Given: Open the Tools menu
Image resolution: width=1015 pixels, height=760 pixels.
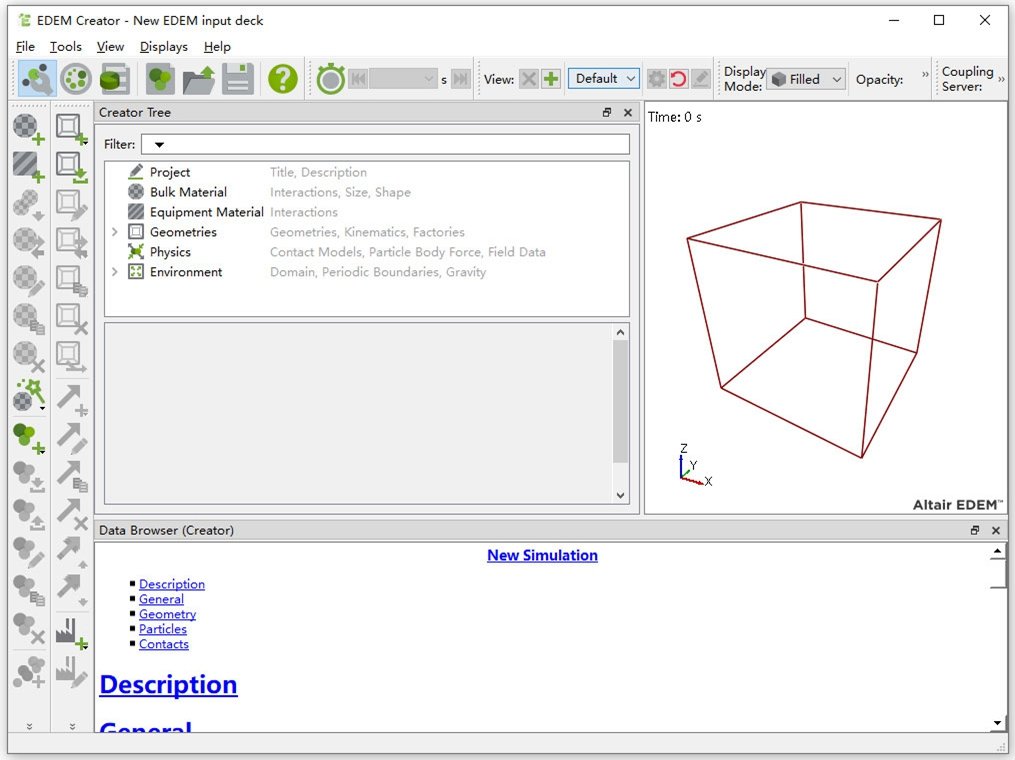Looking at the screenshot, I should pos(65,47).
